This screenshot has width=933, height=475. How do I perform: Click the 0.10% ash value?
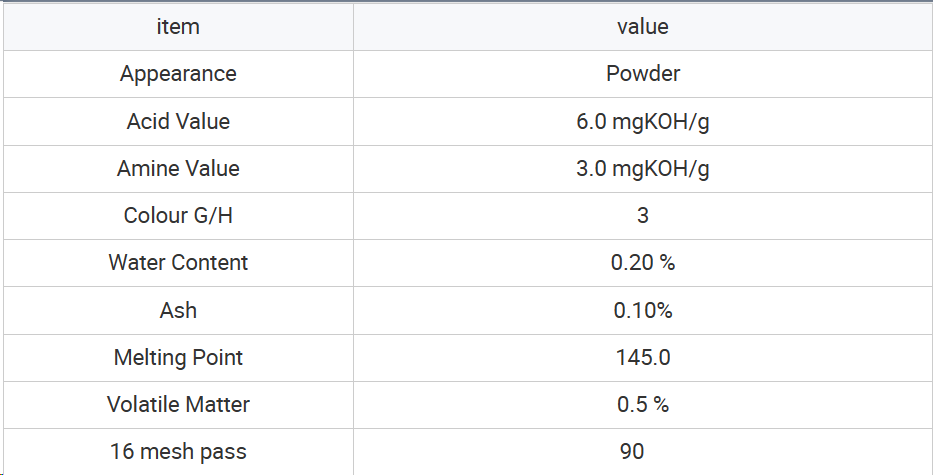(643, 310)
